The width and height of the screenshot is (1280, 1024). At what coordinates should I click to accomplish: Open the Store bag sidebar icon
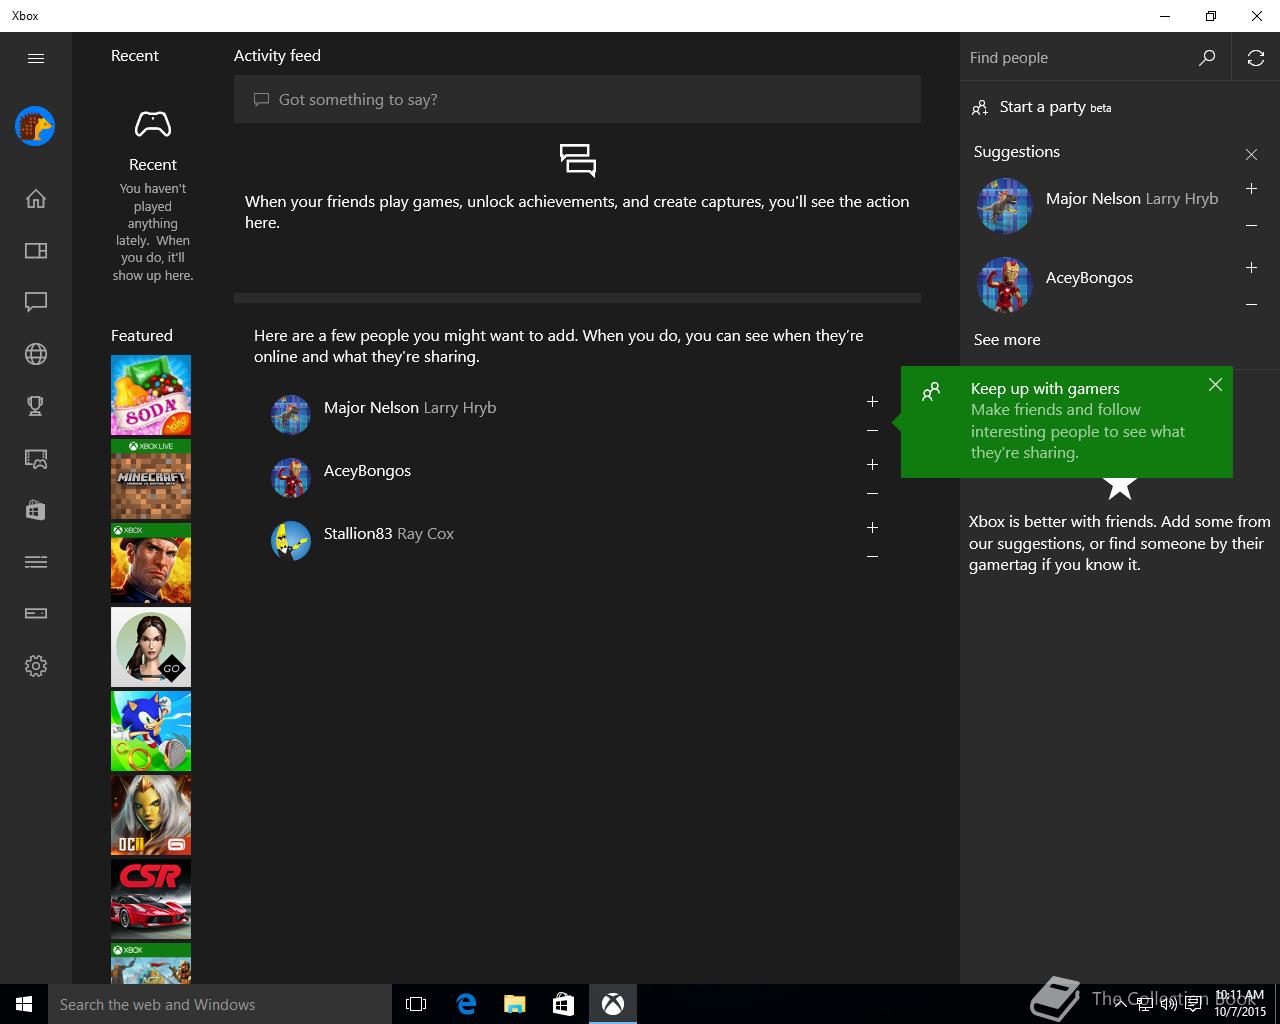[x=36, y=510]
